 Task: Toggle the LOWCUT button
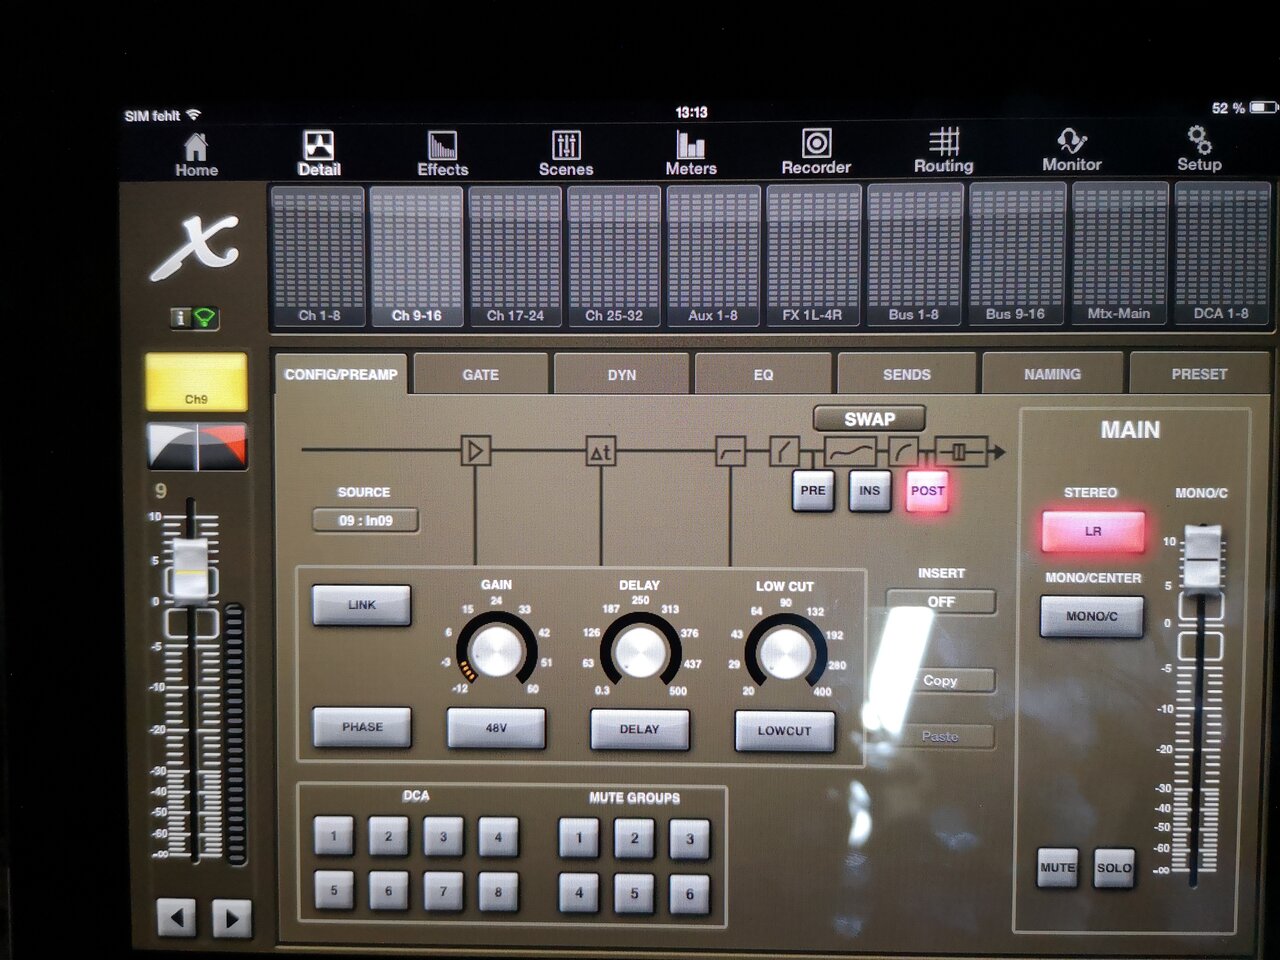(x=784, y=730)
